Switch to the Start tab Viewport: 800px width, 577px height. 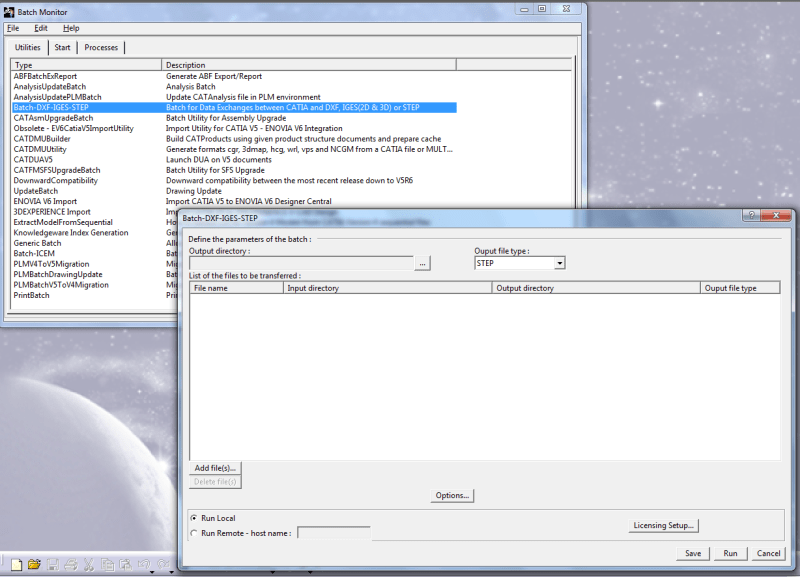click(62, 47)
